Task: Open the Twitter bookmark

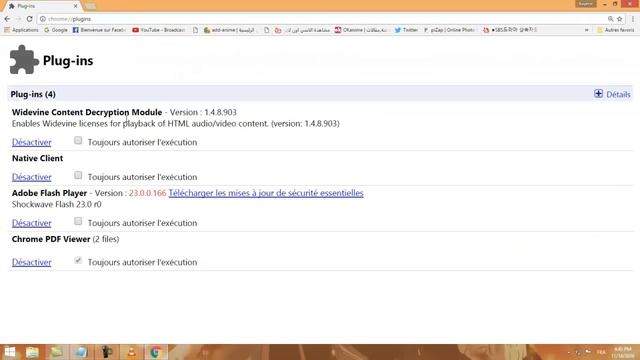Action: [x=406, y=30]
